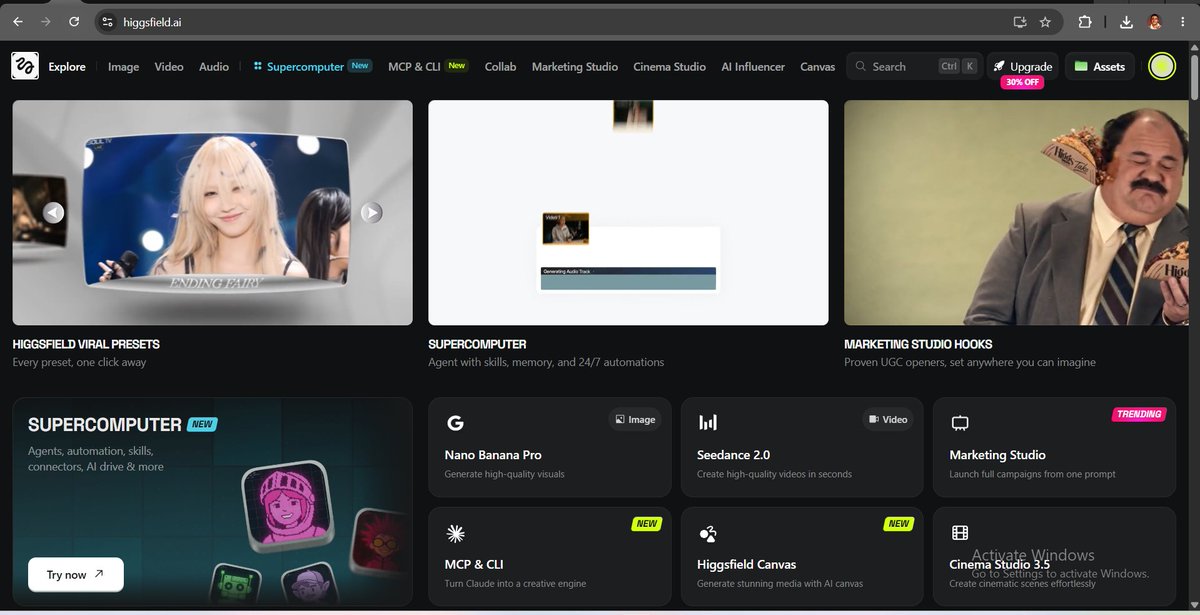Click previous arrow on viral presets carousel
The height and width of the screenshot is (615, 1200).
(x=54, y=212)
